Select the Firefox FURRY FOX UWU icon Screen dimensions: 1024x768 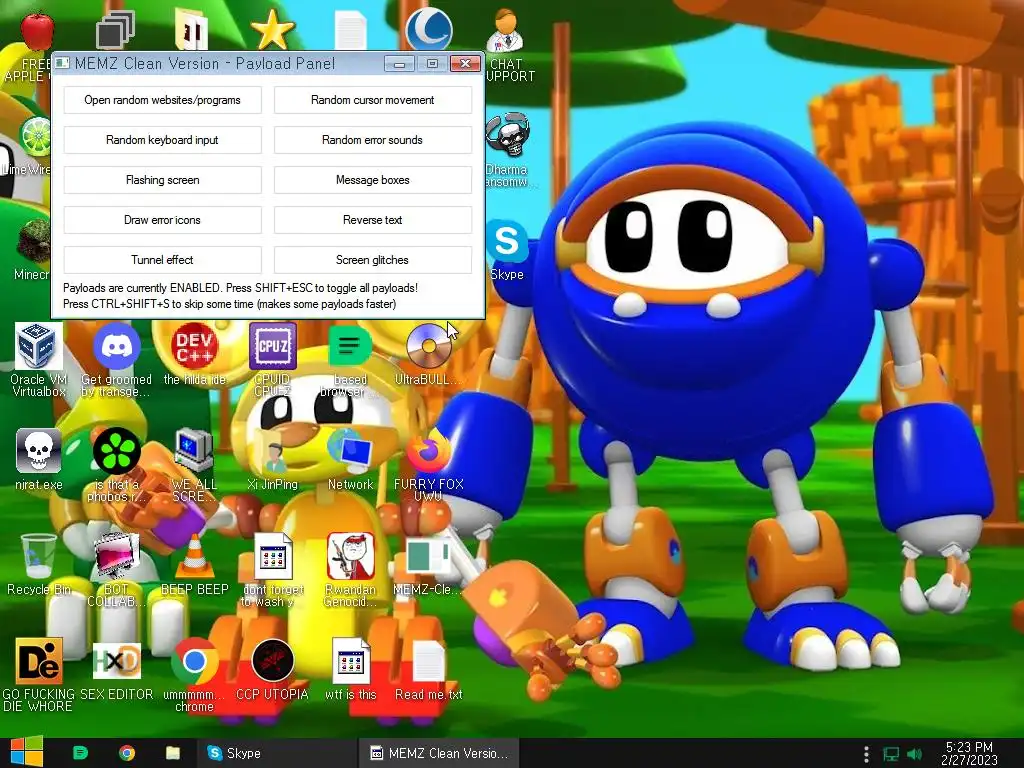point(428,451)
